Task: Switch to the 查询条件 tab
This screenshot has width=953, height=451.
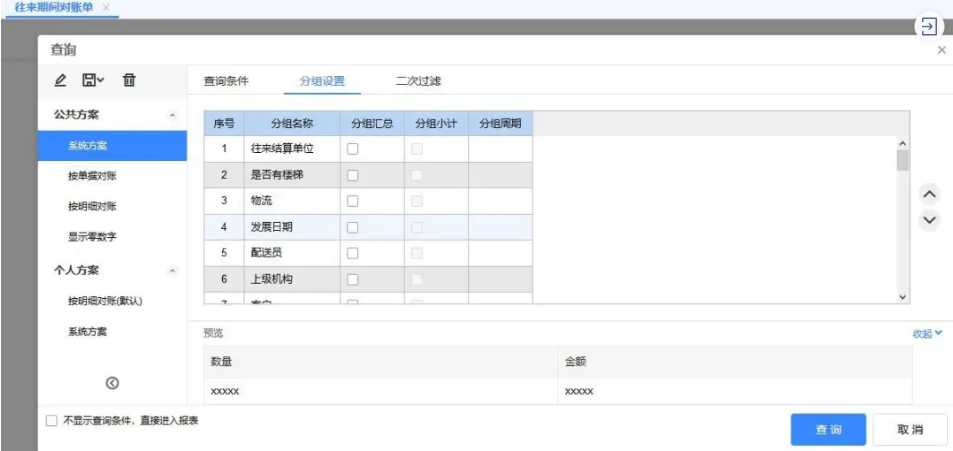Action: 225,81
